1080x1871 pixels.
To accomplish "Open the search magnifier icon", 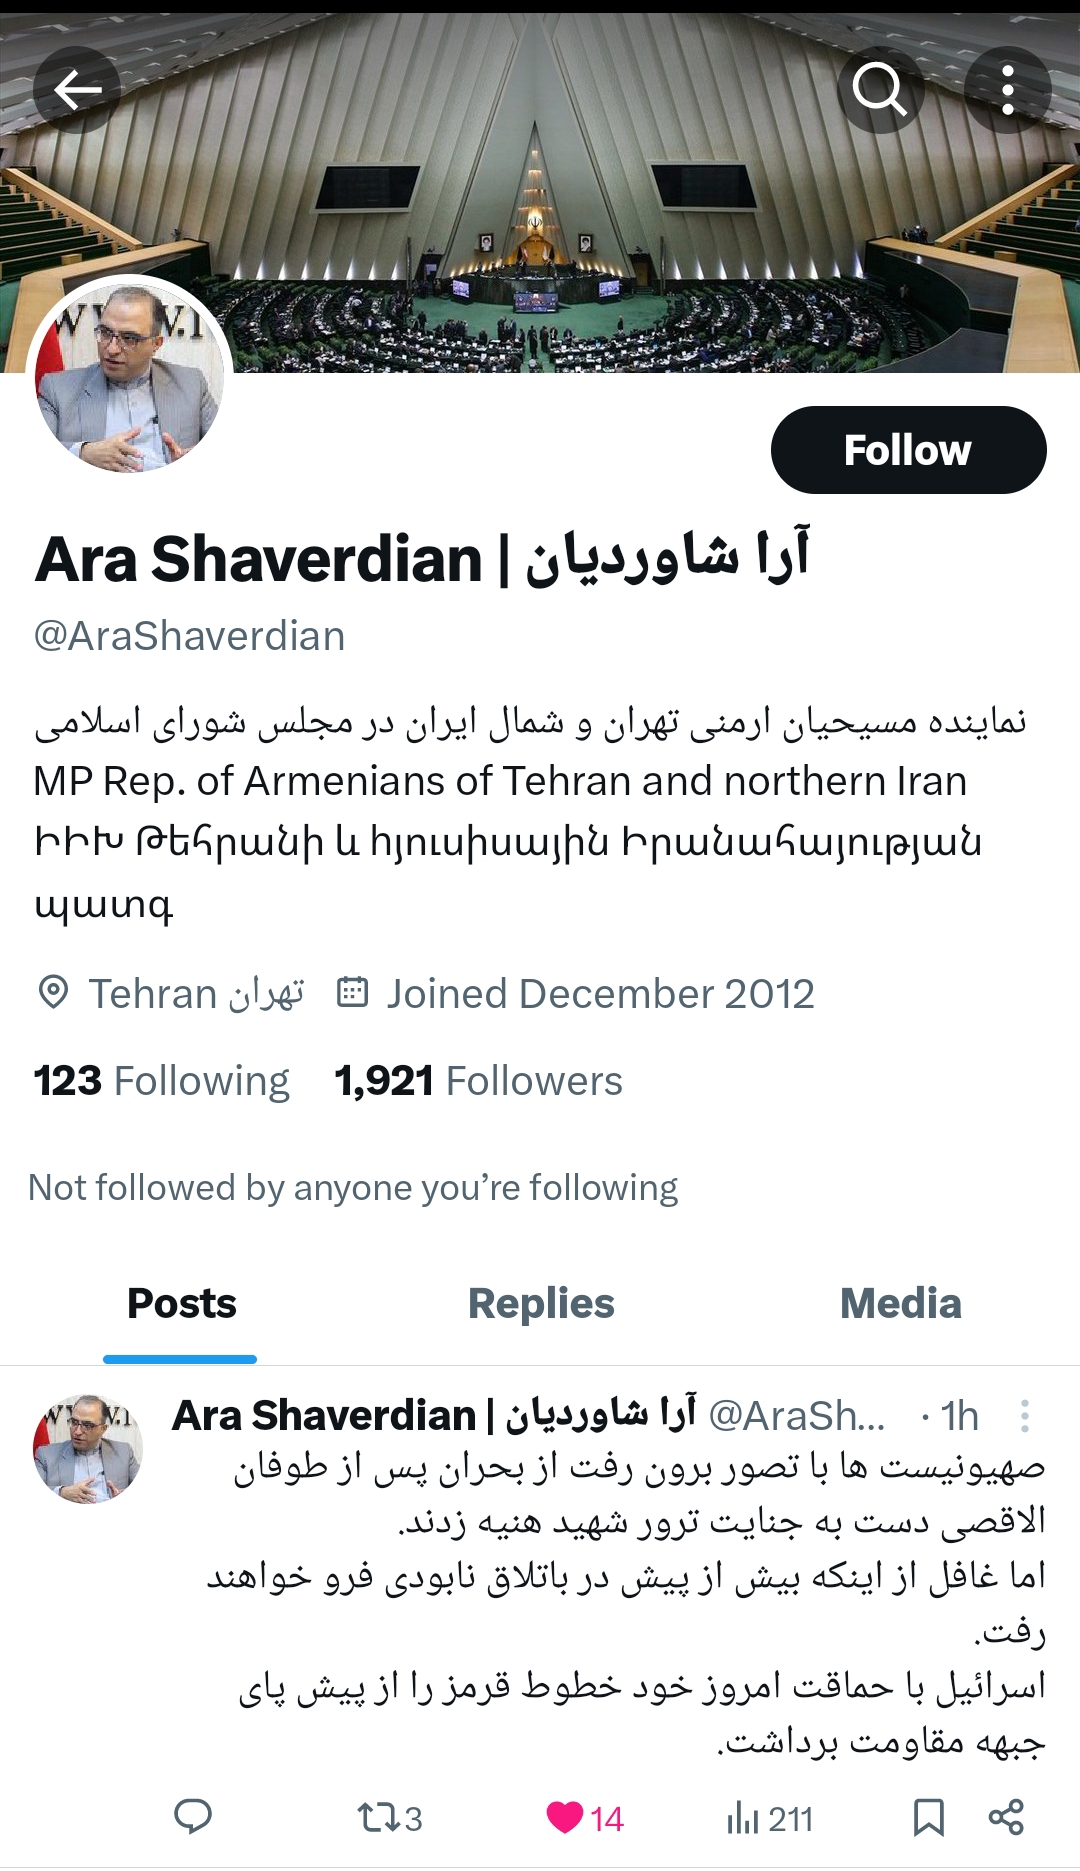I will (x=880, y=90).
